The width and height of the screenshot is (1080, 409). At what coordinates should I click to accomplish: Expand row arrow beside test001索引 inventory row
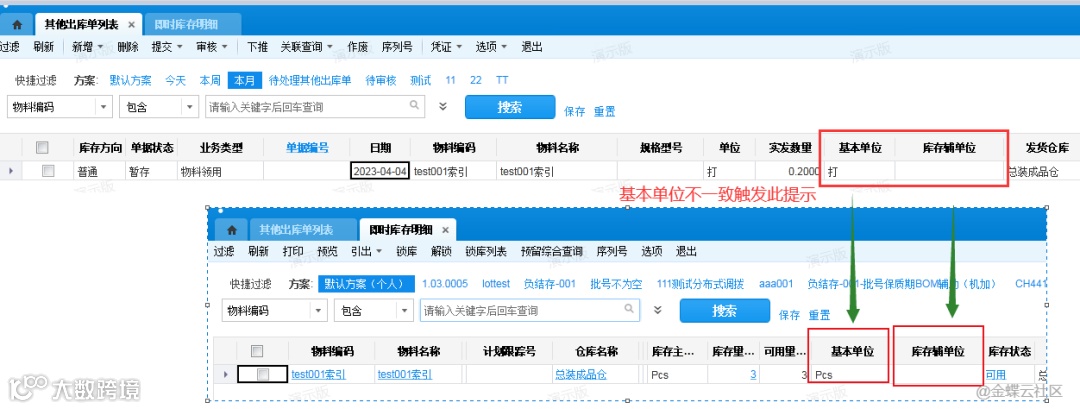[x=225, y=374]
